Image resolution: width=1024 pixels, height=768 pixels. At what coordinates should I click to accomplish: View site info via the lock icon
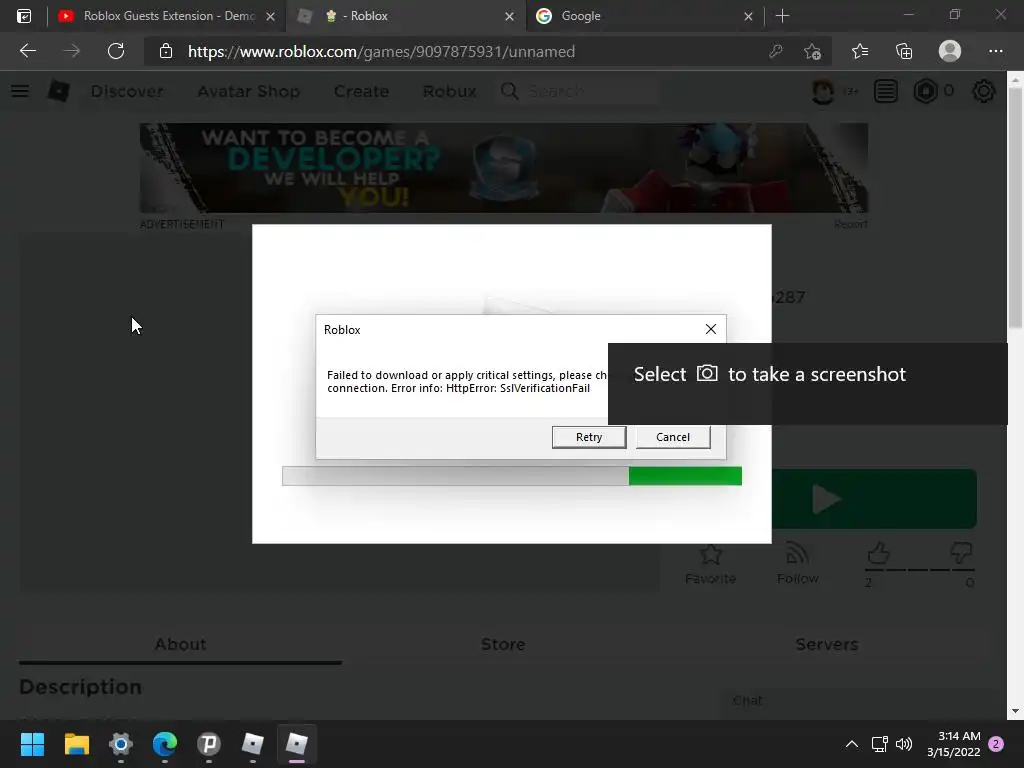[166, 51]
